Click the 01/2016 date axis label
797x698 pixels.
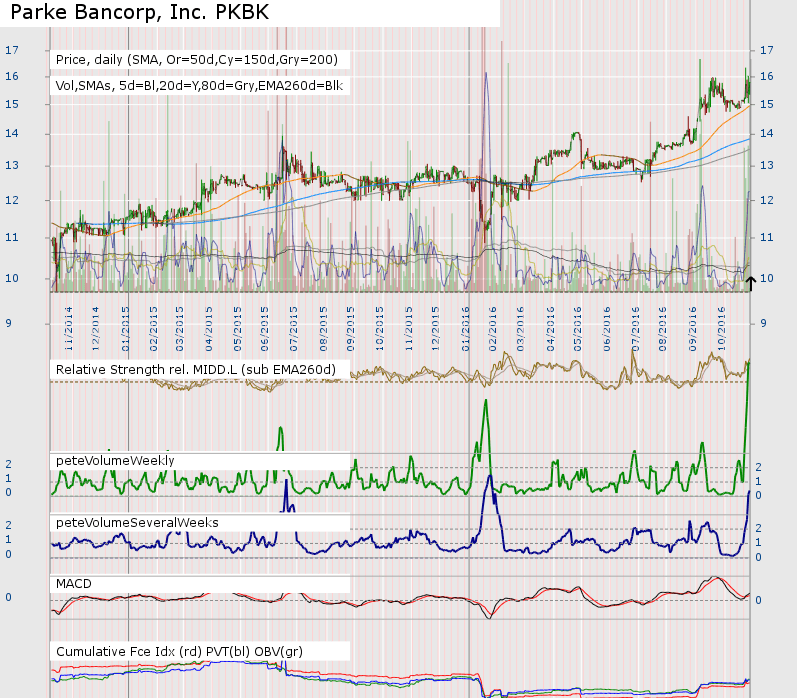tap(466, 329)
